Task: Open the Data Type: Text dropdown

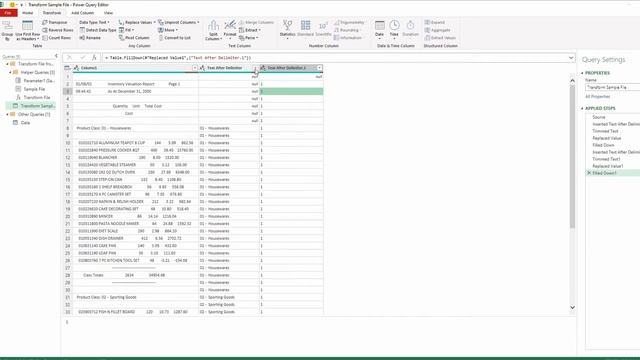Action: point(94,22)
